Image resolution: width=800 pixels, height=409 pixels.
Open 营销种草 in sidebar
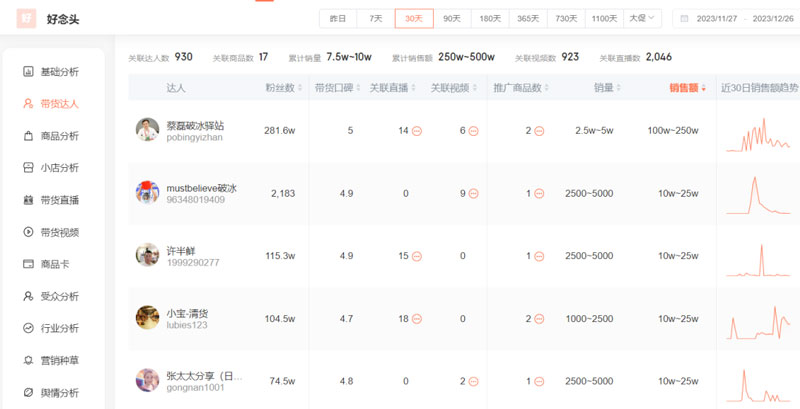click(x=58, y=360)
